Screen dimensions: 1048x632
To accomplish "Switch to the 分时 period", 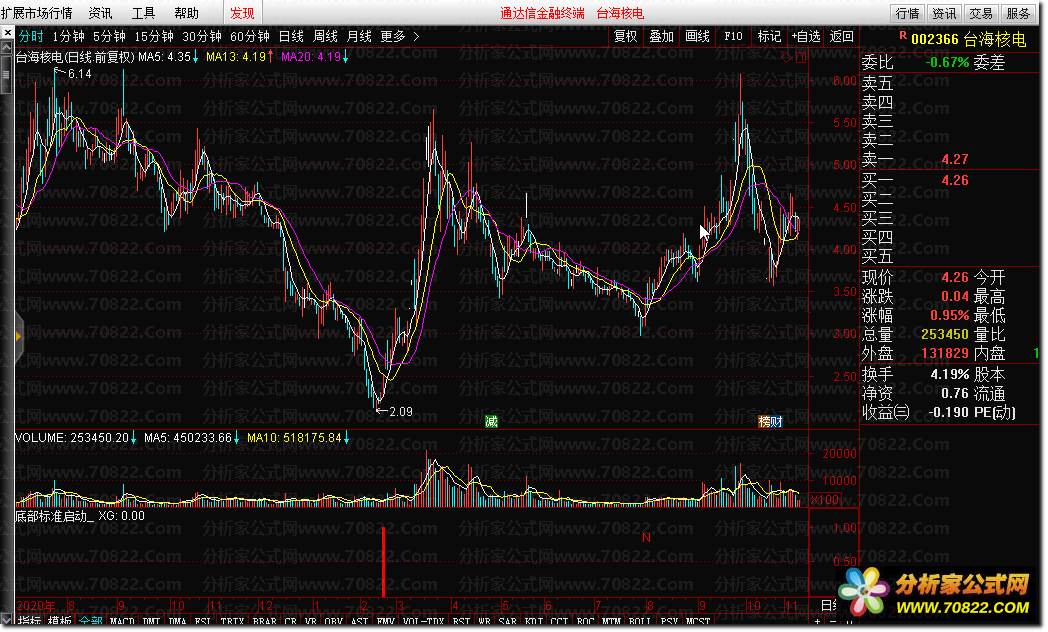I will [31, 36].
